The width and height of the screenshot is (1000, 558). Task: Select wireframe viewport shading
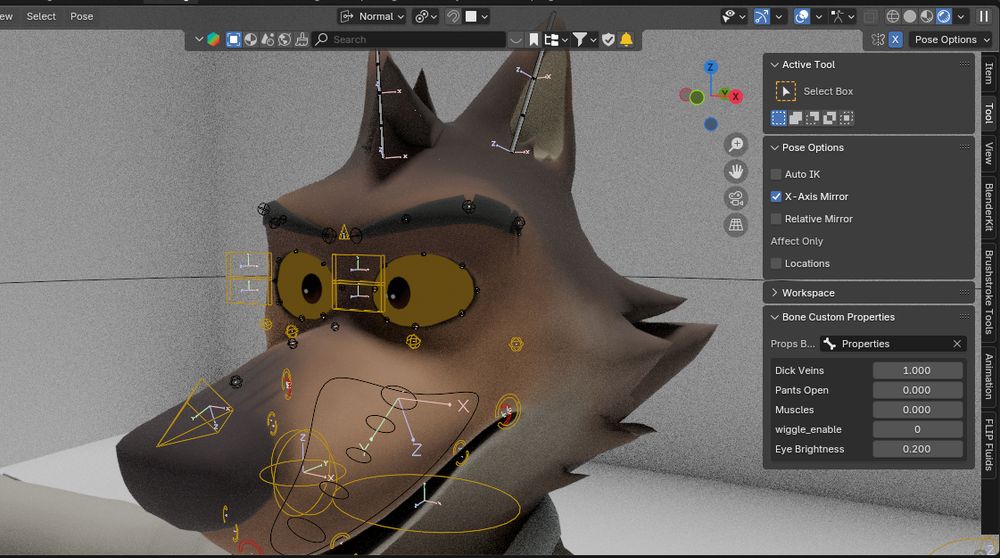pyautogui.click(x=893, y=17)
